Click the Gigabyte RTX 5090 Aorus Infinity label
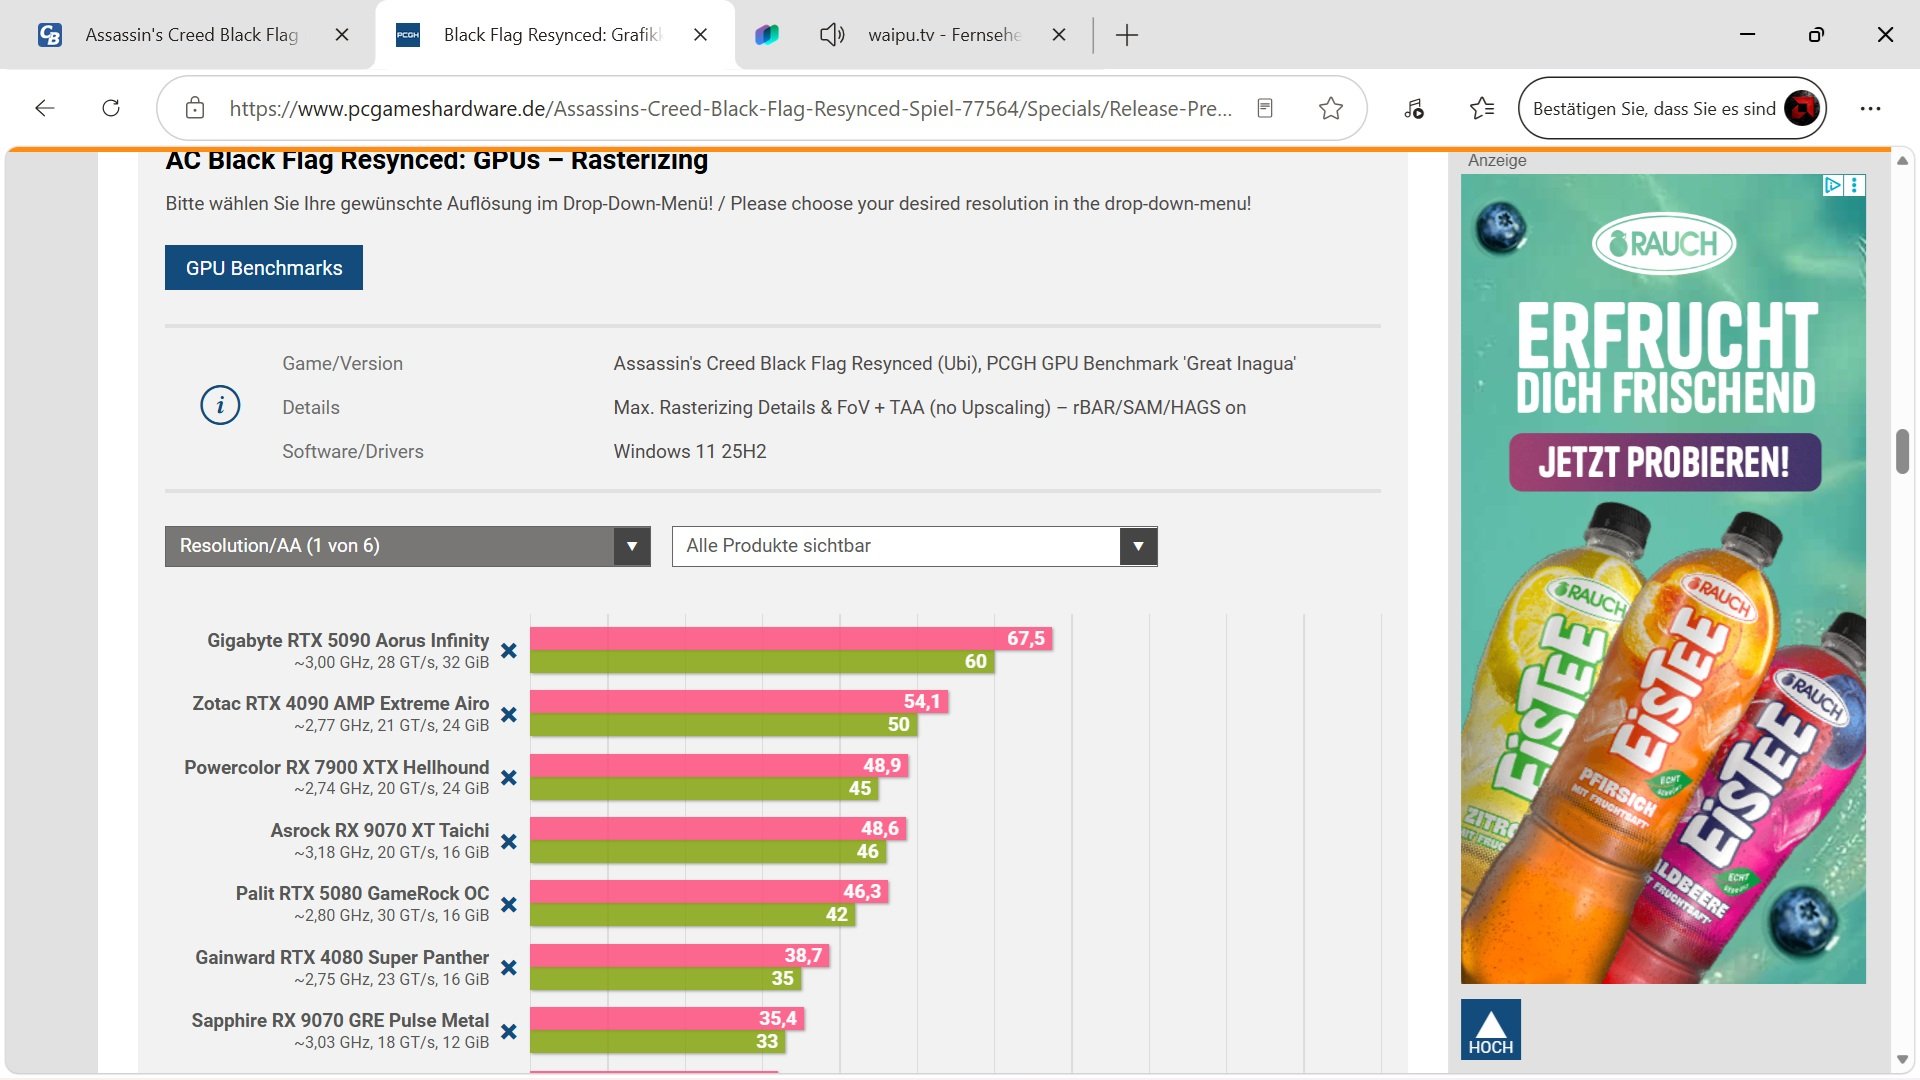The image size is (1920, 1080). pos(348,640)
